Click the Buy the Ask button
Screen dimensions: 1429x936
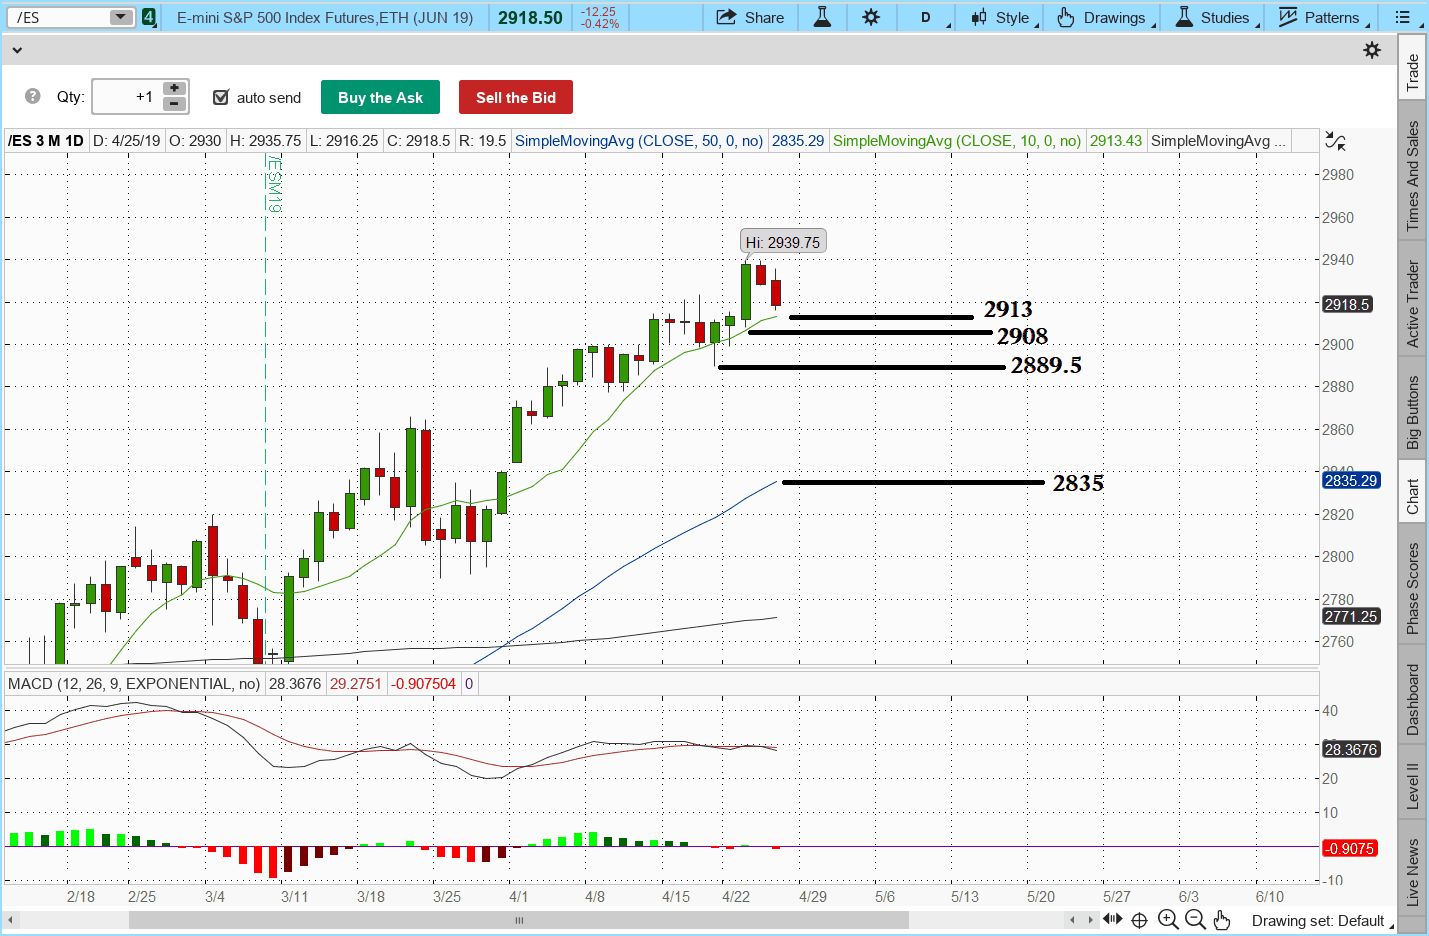pyautogui.click(x=380, y=97)
